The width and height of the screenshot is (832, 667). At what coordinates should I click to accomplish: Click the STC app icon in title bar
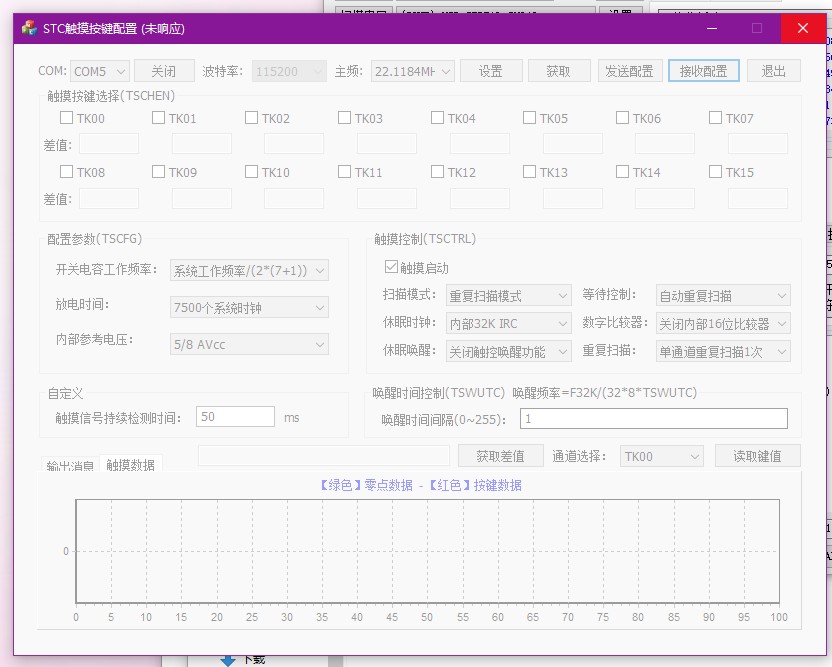(x=29, y=28)
